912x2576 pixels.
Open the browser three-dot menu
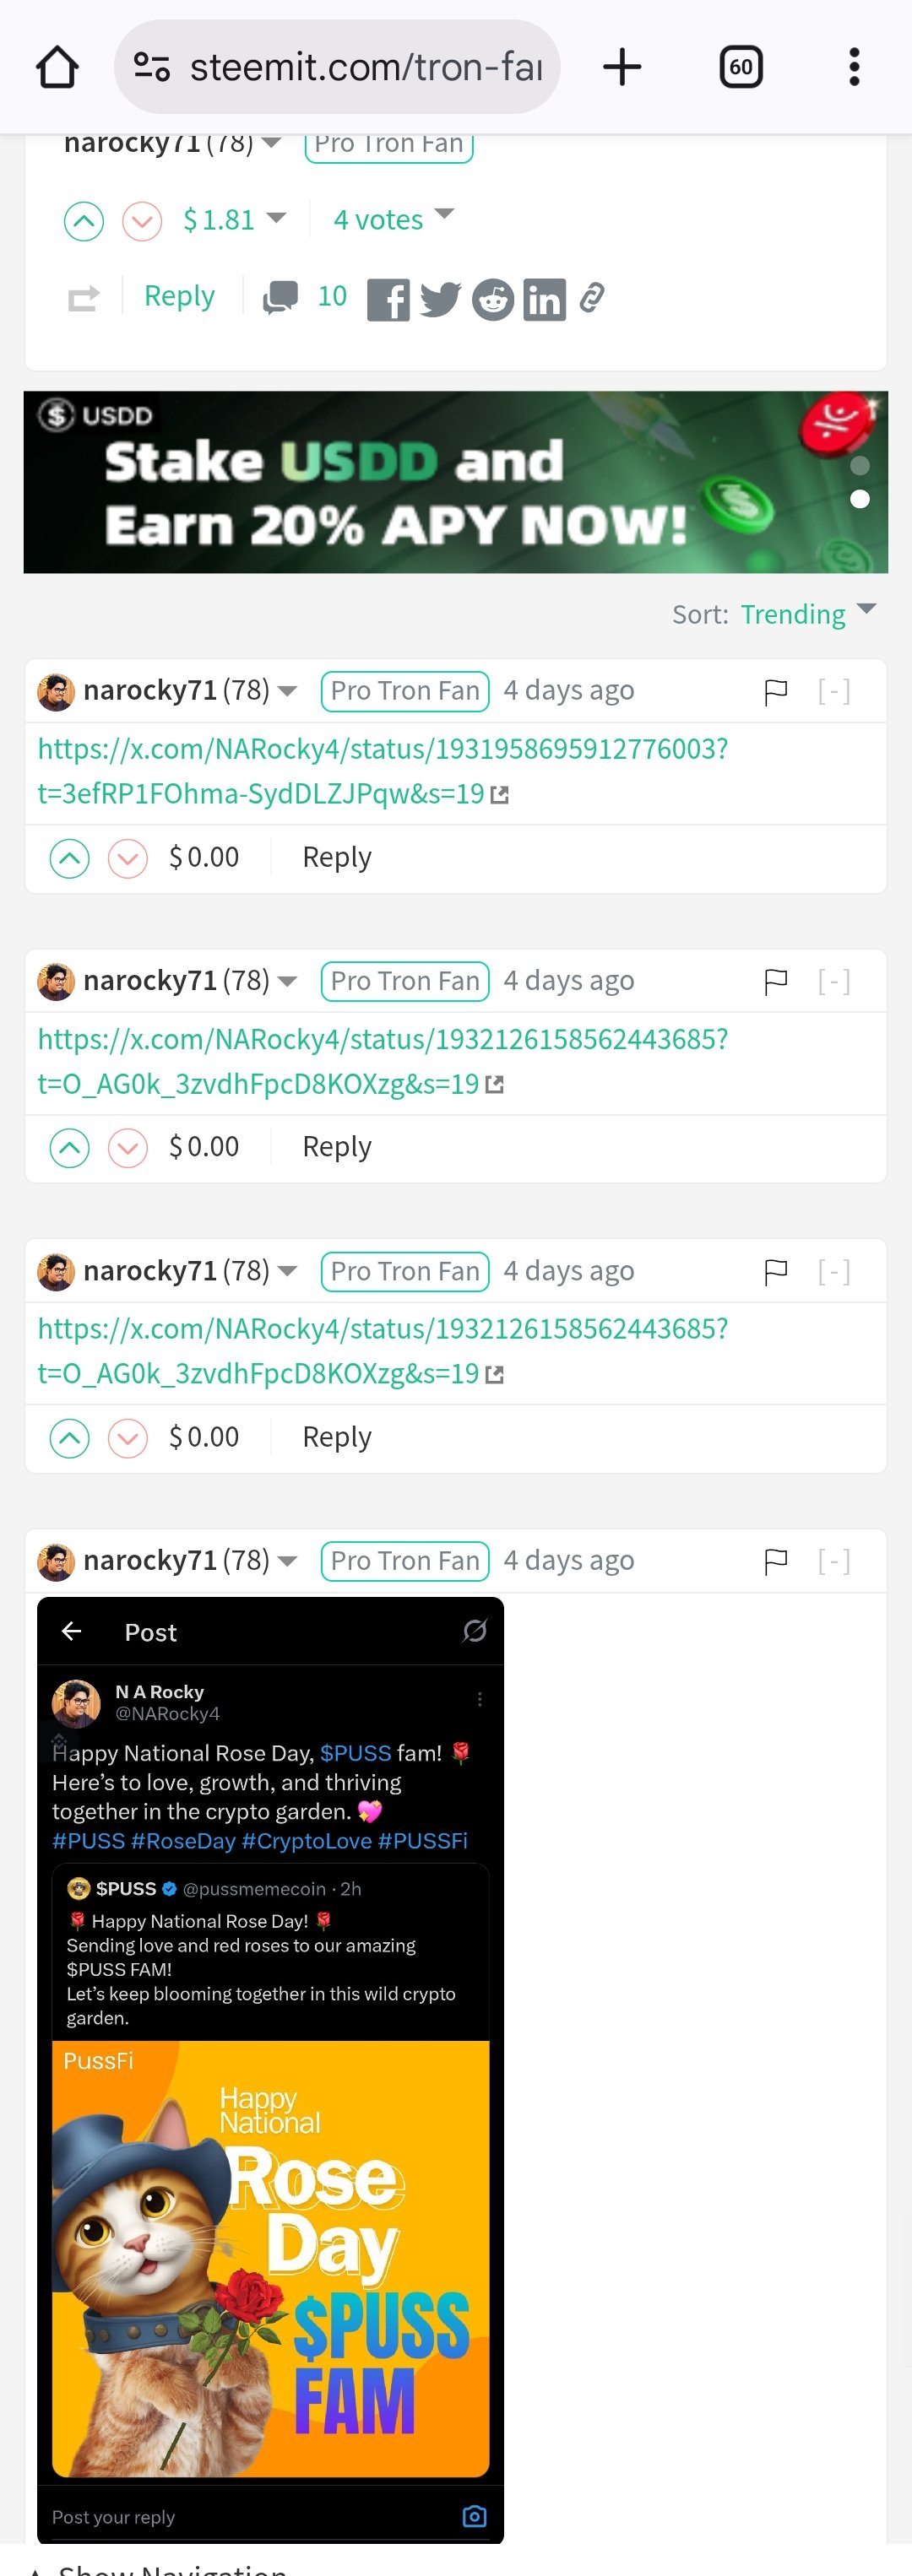click(x=853, y=68)
